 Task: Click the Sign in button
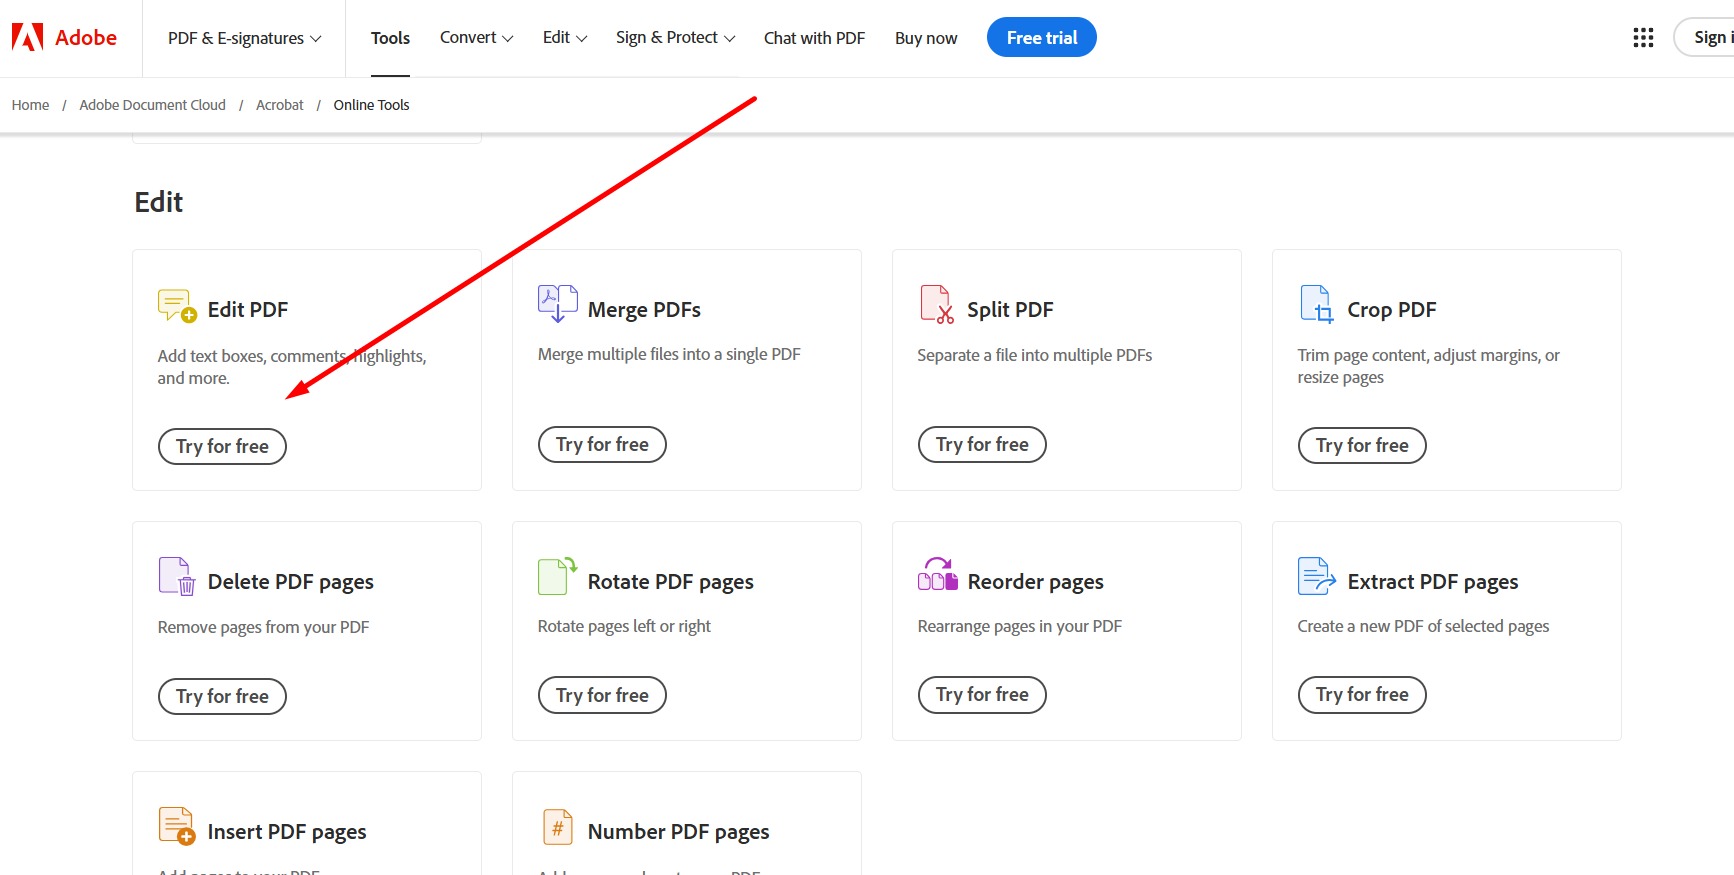1706,37
